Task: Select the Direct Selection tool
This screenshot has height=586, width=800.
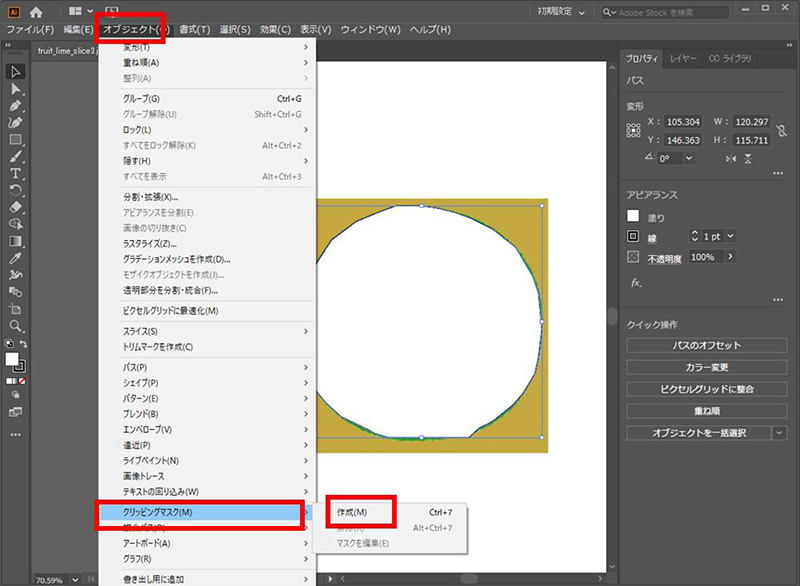Action: tap(16, 89)
